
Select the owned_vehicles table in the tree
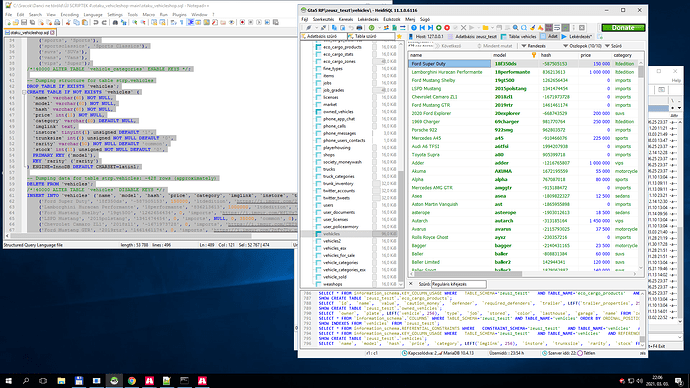(338, 112)
